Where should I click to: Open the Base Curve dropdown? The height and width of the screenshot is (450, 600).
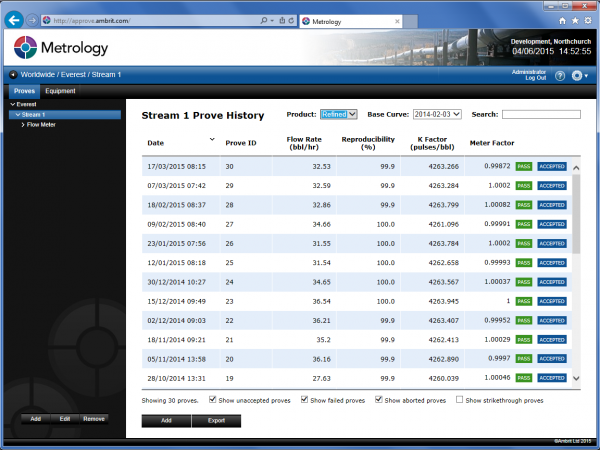pos(437,114)
